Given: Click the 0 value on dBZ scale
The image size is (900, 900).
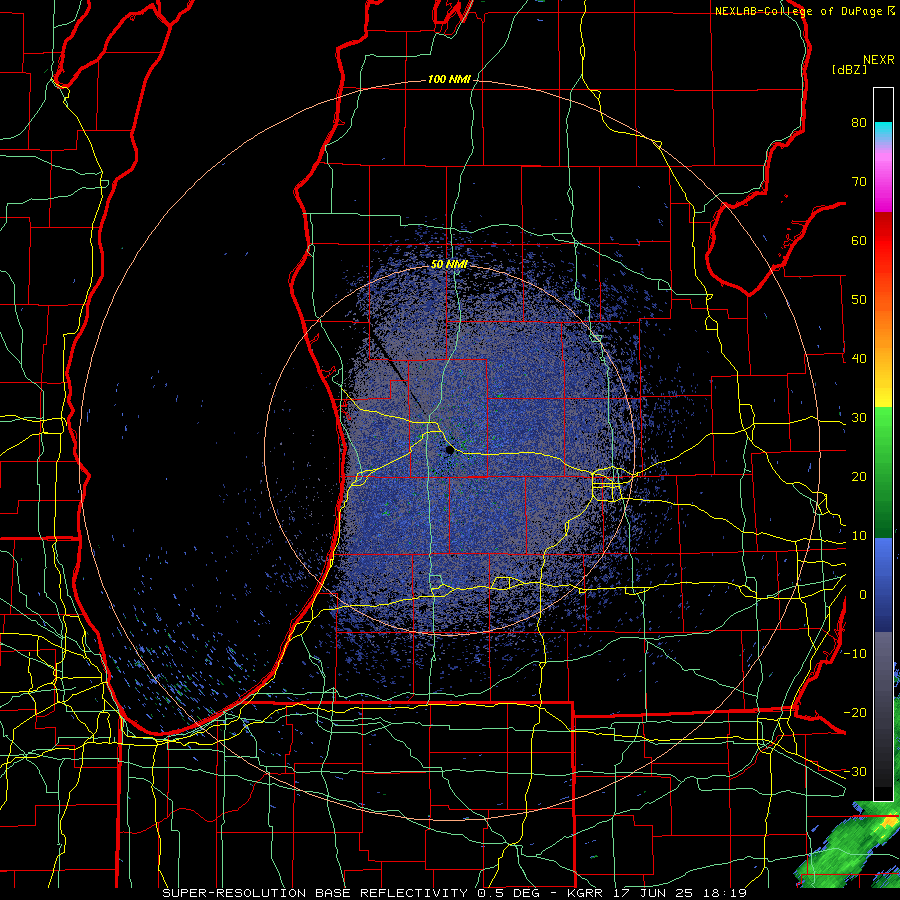Looking at the screenshot, I should (x=863, y=595).
